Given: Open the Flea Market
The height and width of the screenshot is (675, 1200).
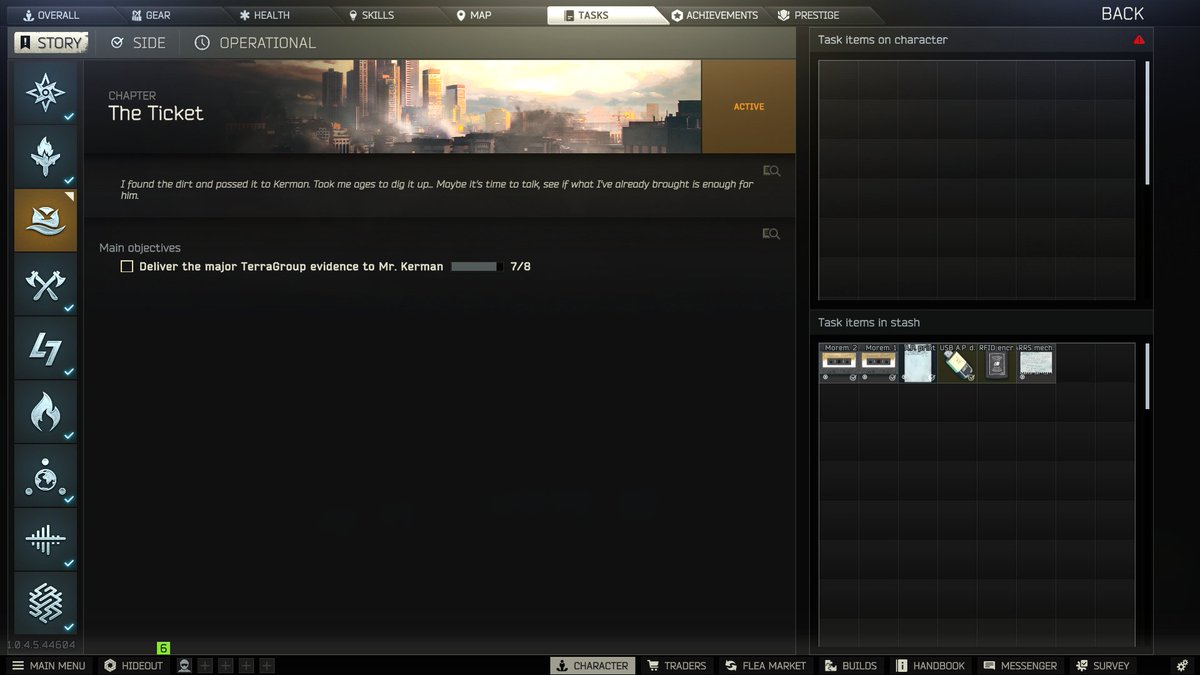Looking at the screenshot, I should pyautogui.click(x=766, y=666).
